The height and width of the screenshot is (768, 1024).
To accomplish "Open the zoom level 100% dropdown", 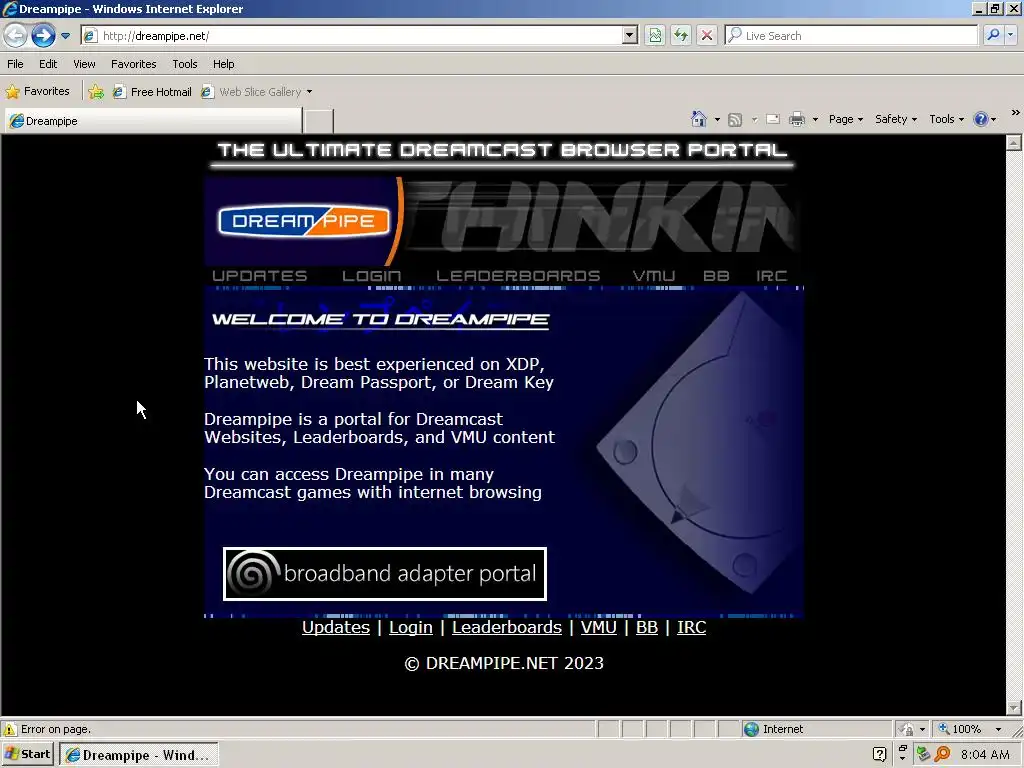I will tap(999, 729).
